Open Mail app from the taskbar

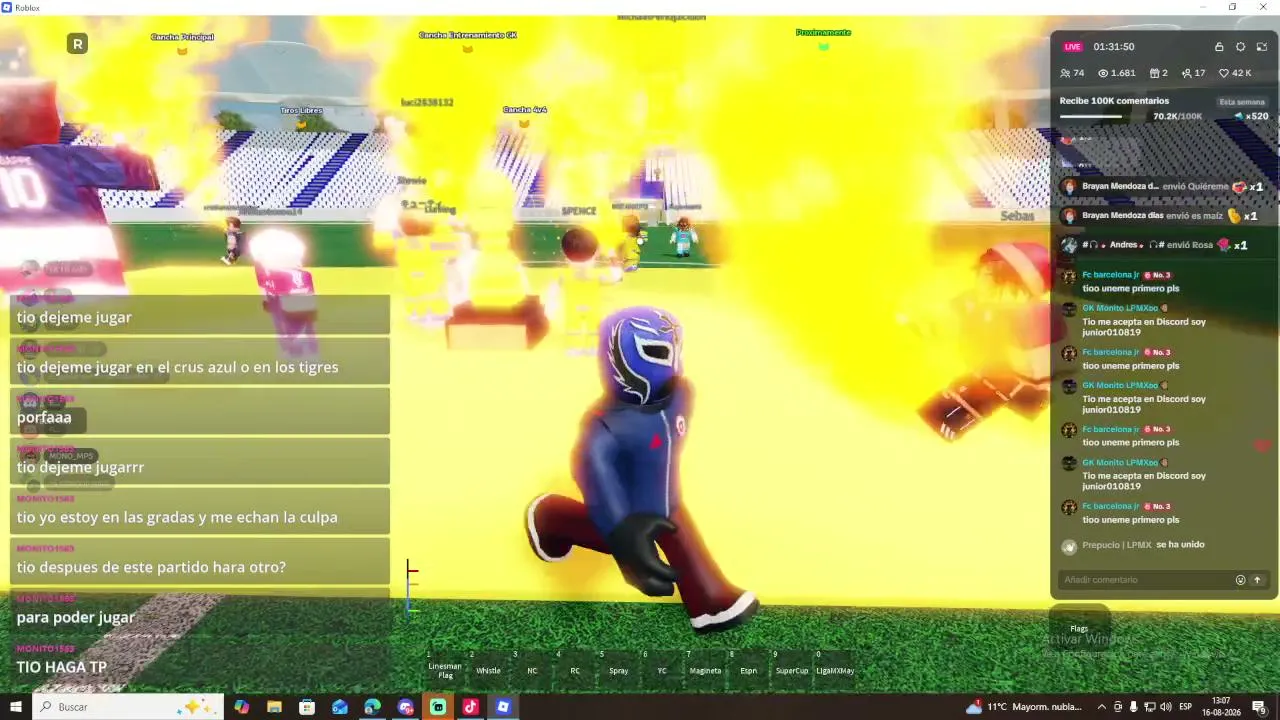pyautogui.click(x=340, y=707)
